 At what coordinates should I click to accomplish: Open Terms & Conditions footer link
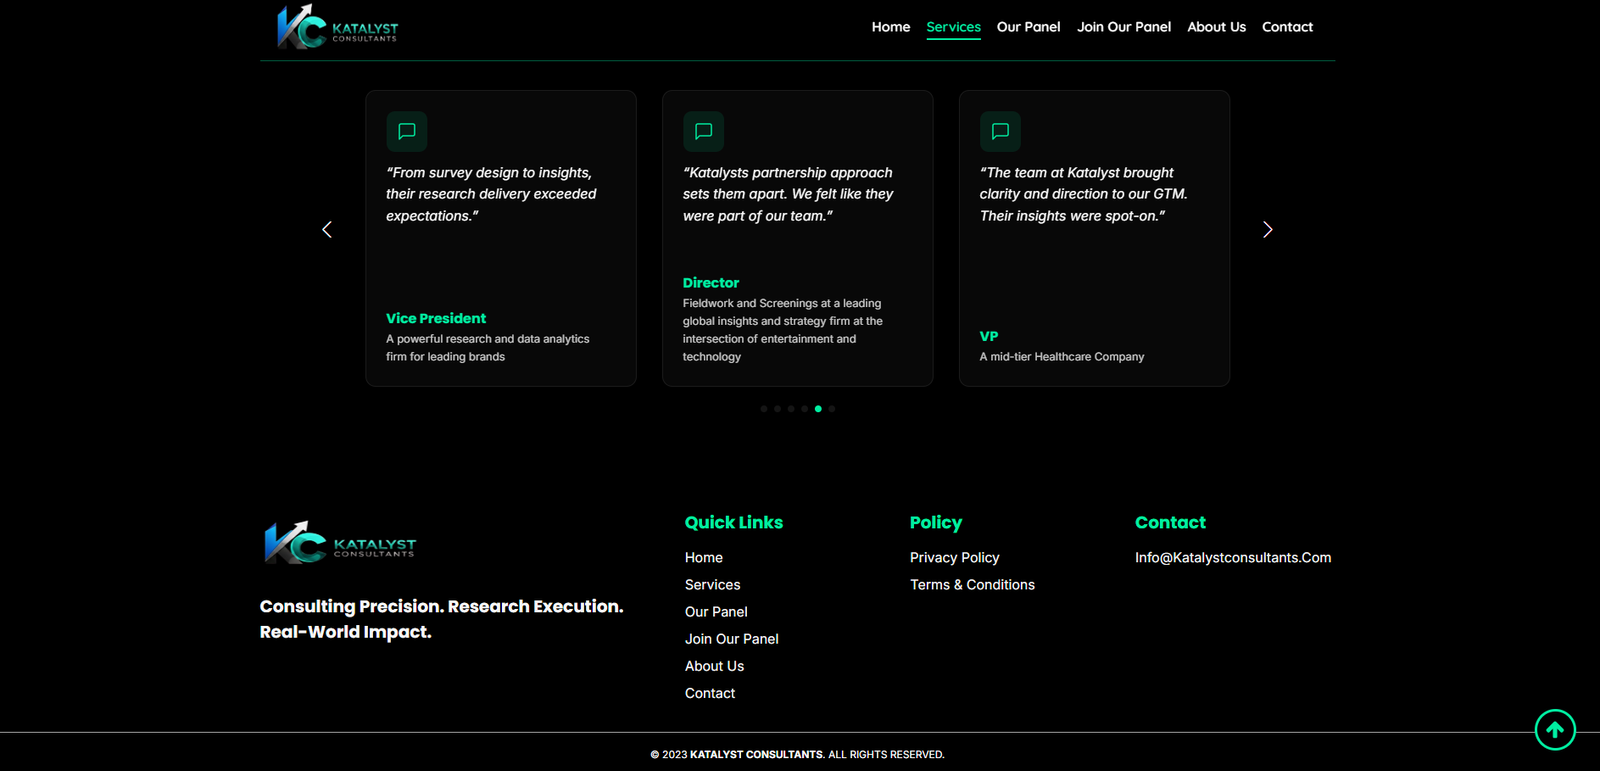pyautogui.click(x=972, y=585)
